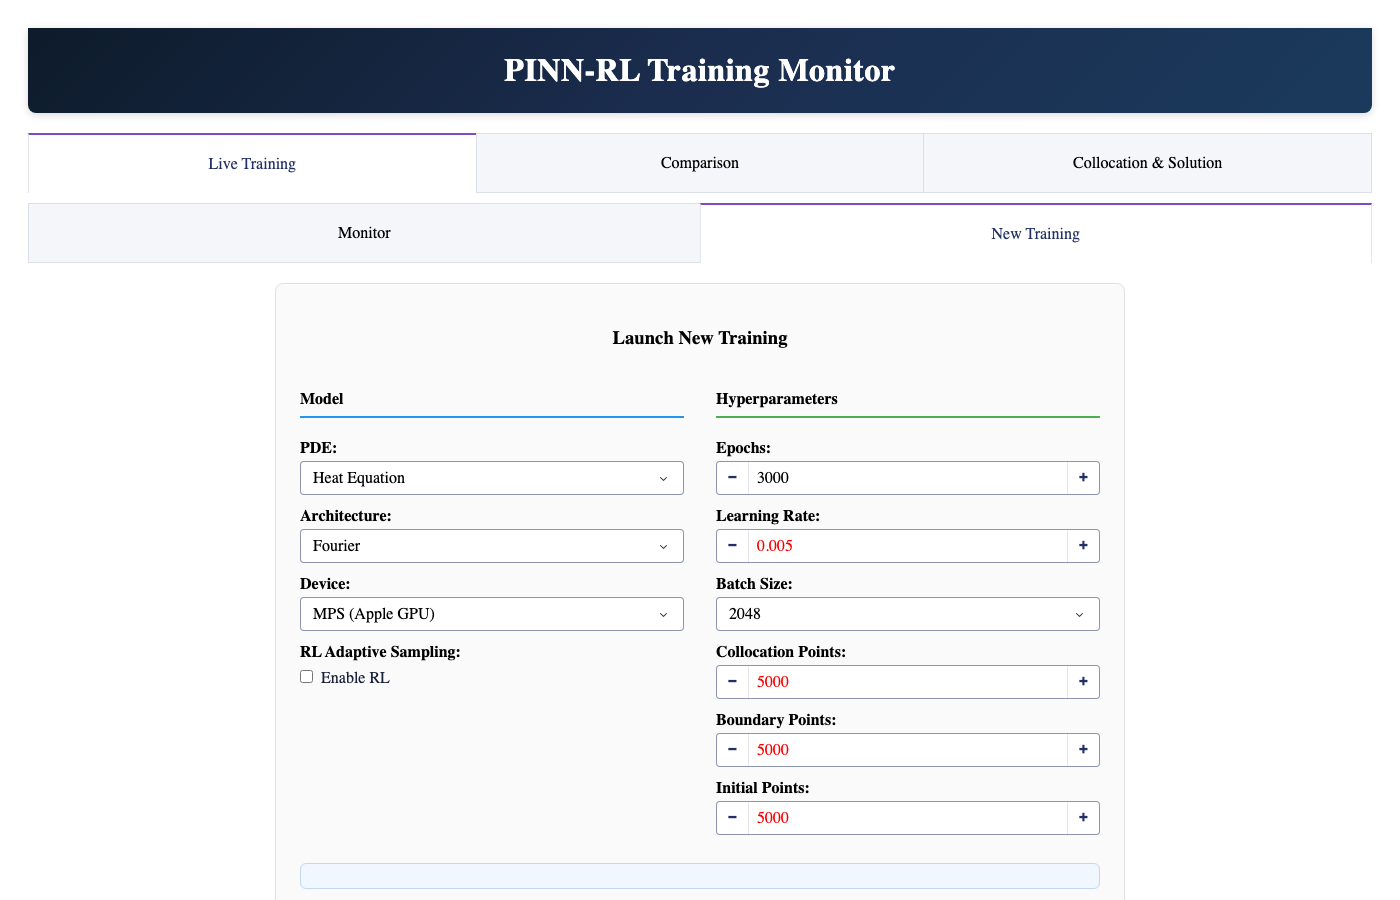Decrease the Epochs value with minus
This screenshot has width=1400, height=900.
(x=733, y=478)
